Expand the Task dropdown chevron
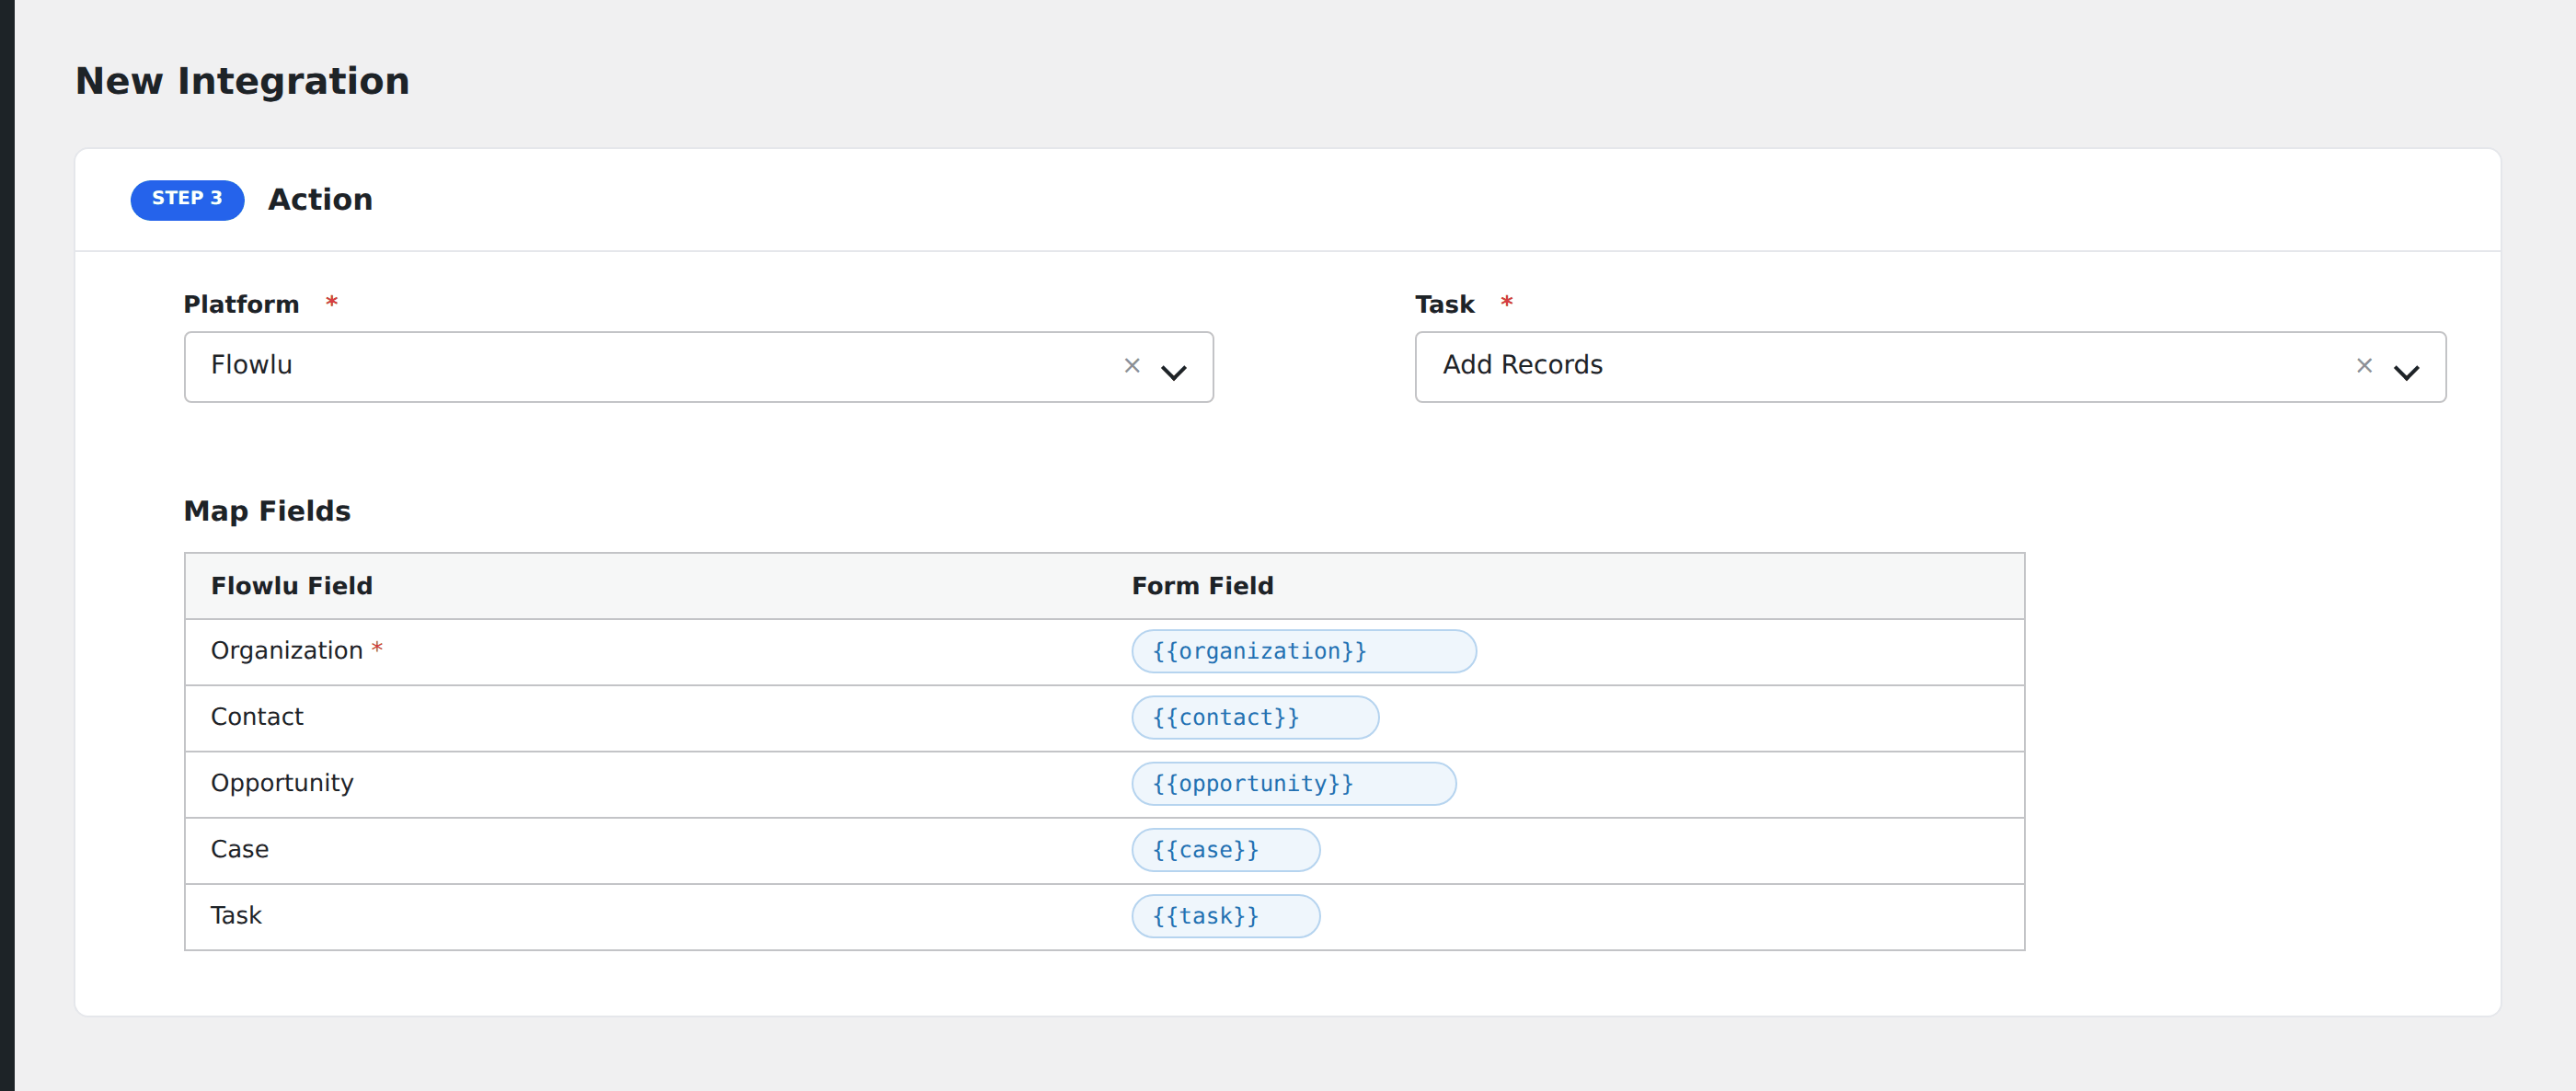Image resolution: width=2576 pixels, height=1091 pixels. 2406,372
